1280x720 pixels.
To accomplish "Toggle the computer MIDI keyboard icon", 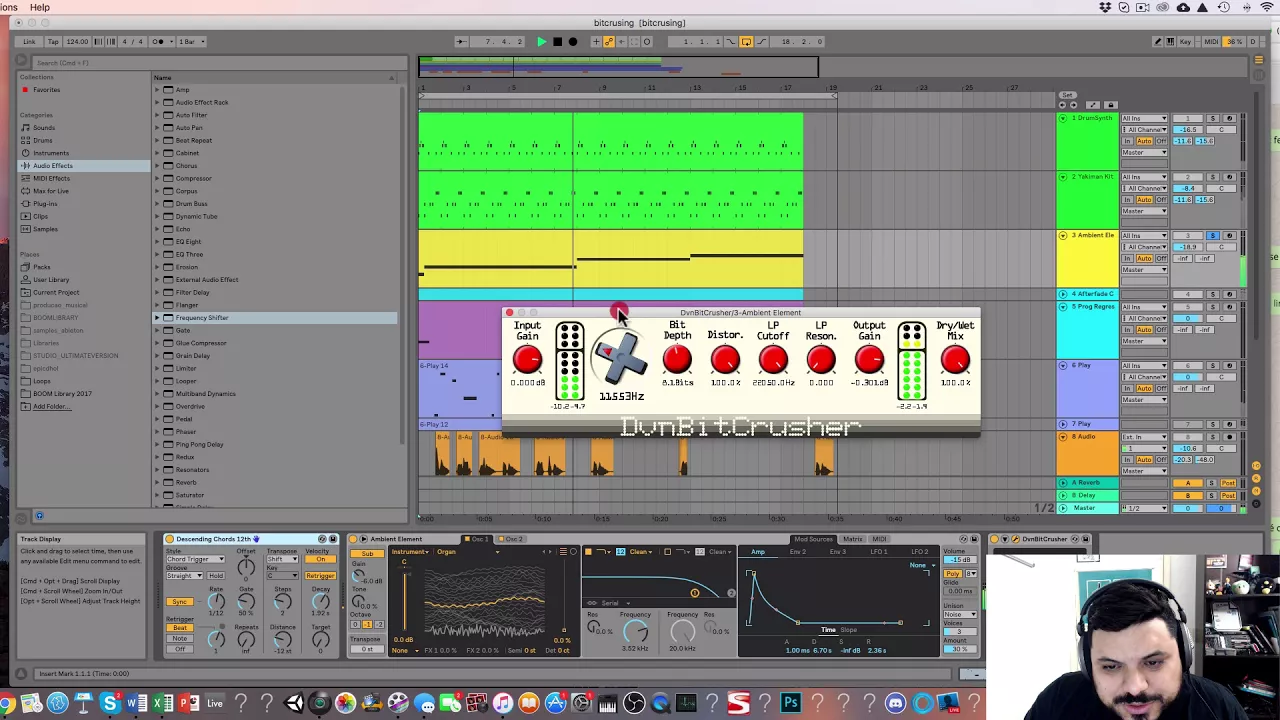I will pyautogui.click(x=1170, y=42).
